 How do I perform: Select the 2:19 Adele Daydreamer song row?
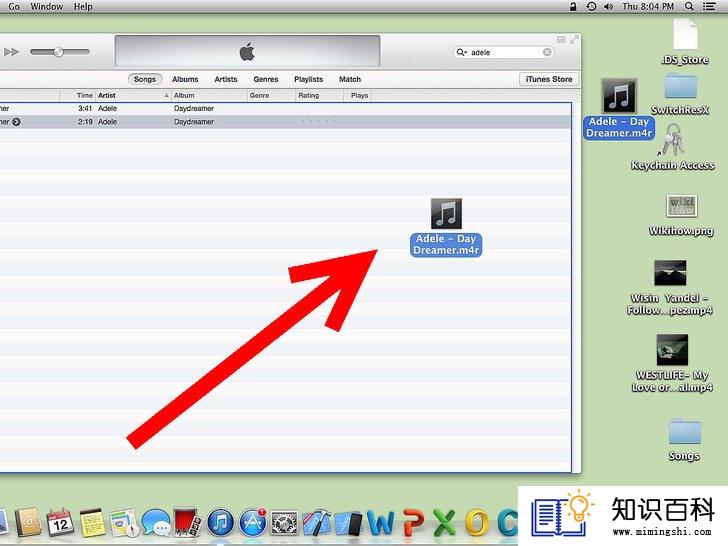(x=285, y=122)
